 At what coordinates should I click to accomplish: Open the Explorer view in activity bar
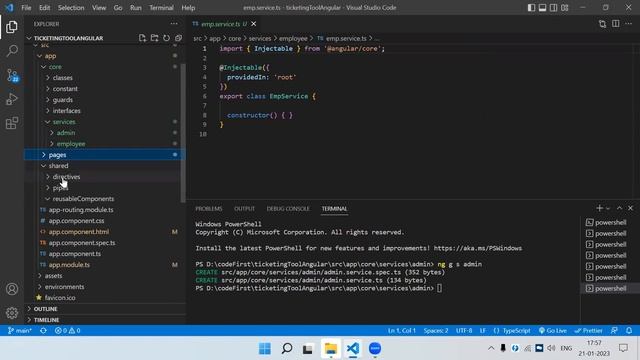click(x=12, y=27)
